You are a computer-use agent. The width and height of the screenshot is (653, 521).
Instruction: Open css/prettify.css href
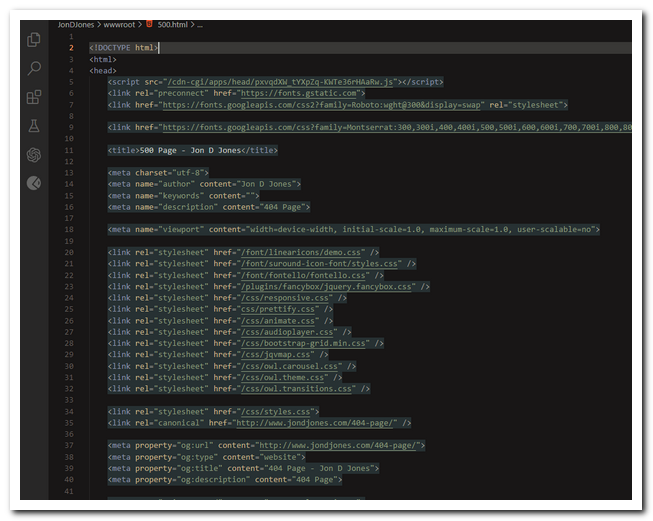[x=278, y=309]
